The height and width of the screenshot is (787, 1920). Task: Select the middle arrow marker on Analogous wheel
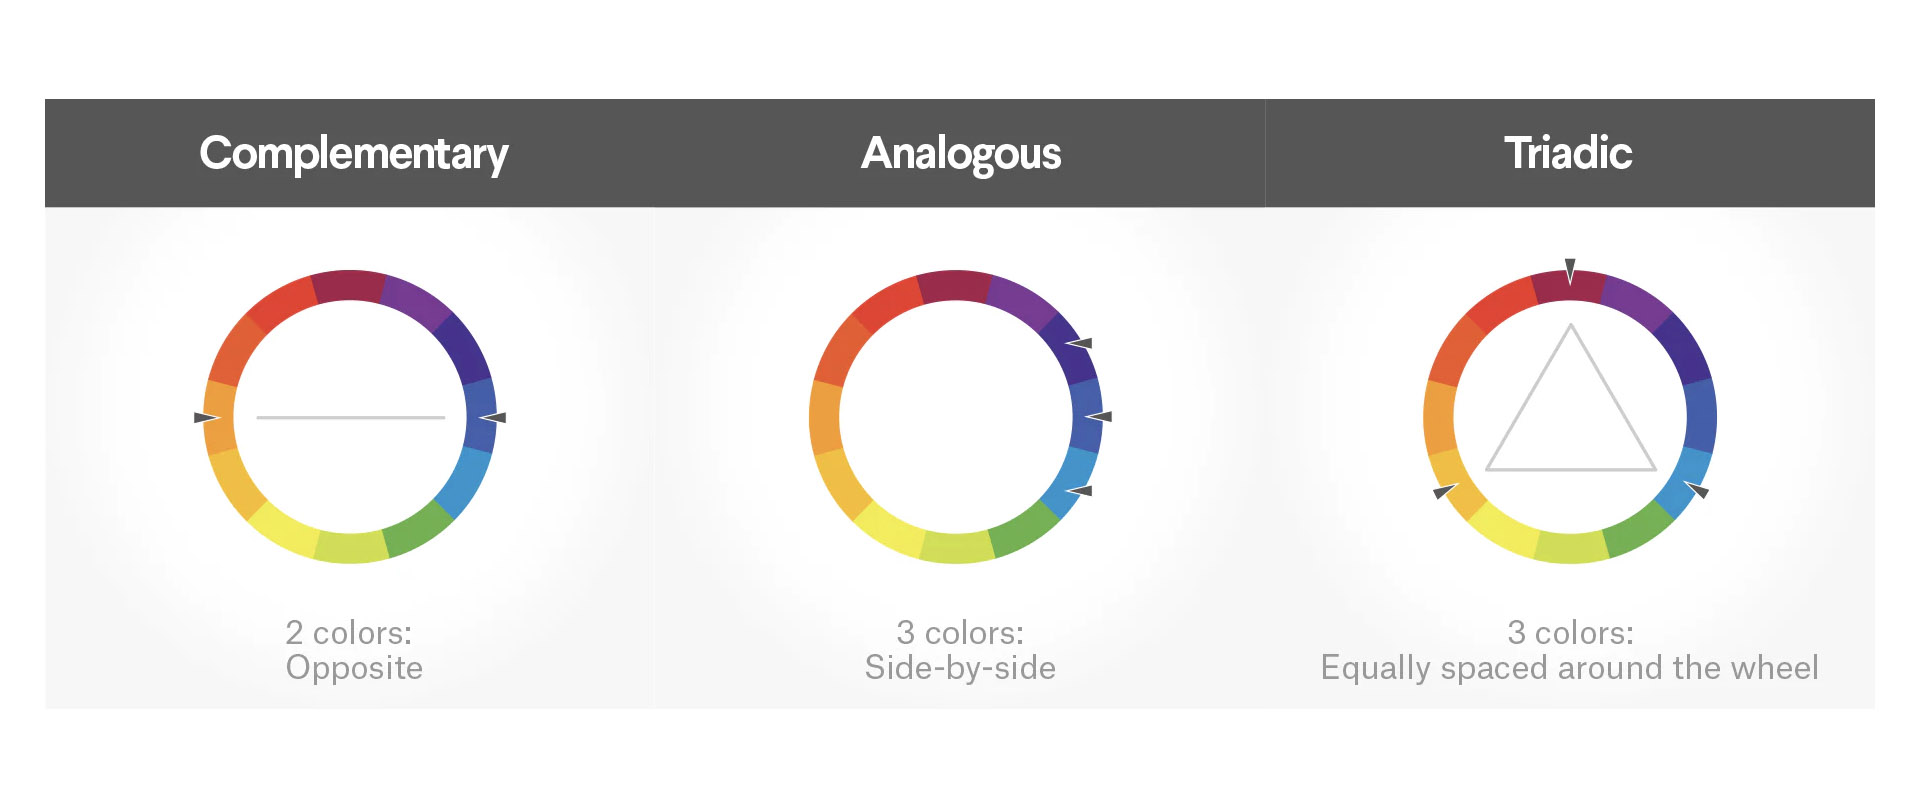(x=1100, y=416)
